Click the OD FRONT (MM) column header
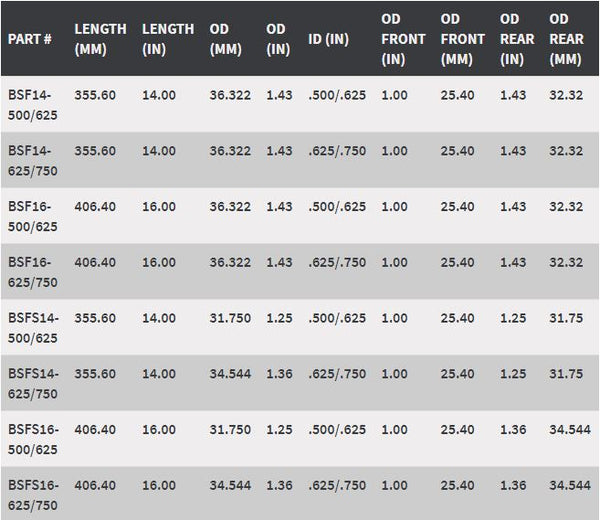Viewport: 600px width, 520px height. pos(461,39)
